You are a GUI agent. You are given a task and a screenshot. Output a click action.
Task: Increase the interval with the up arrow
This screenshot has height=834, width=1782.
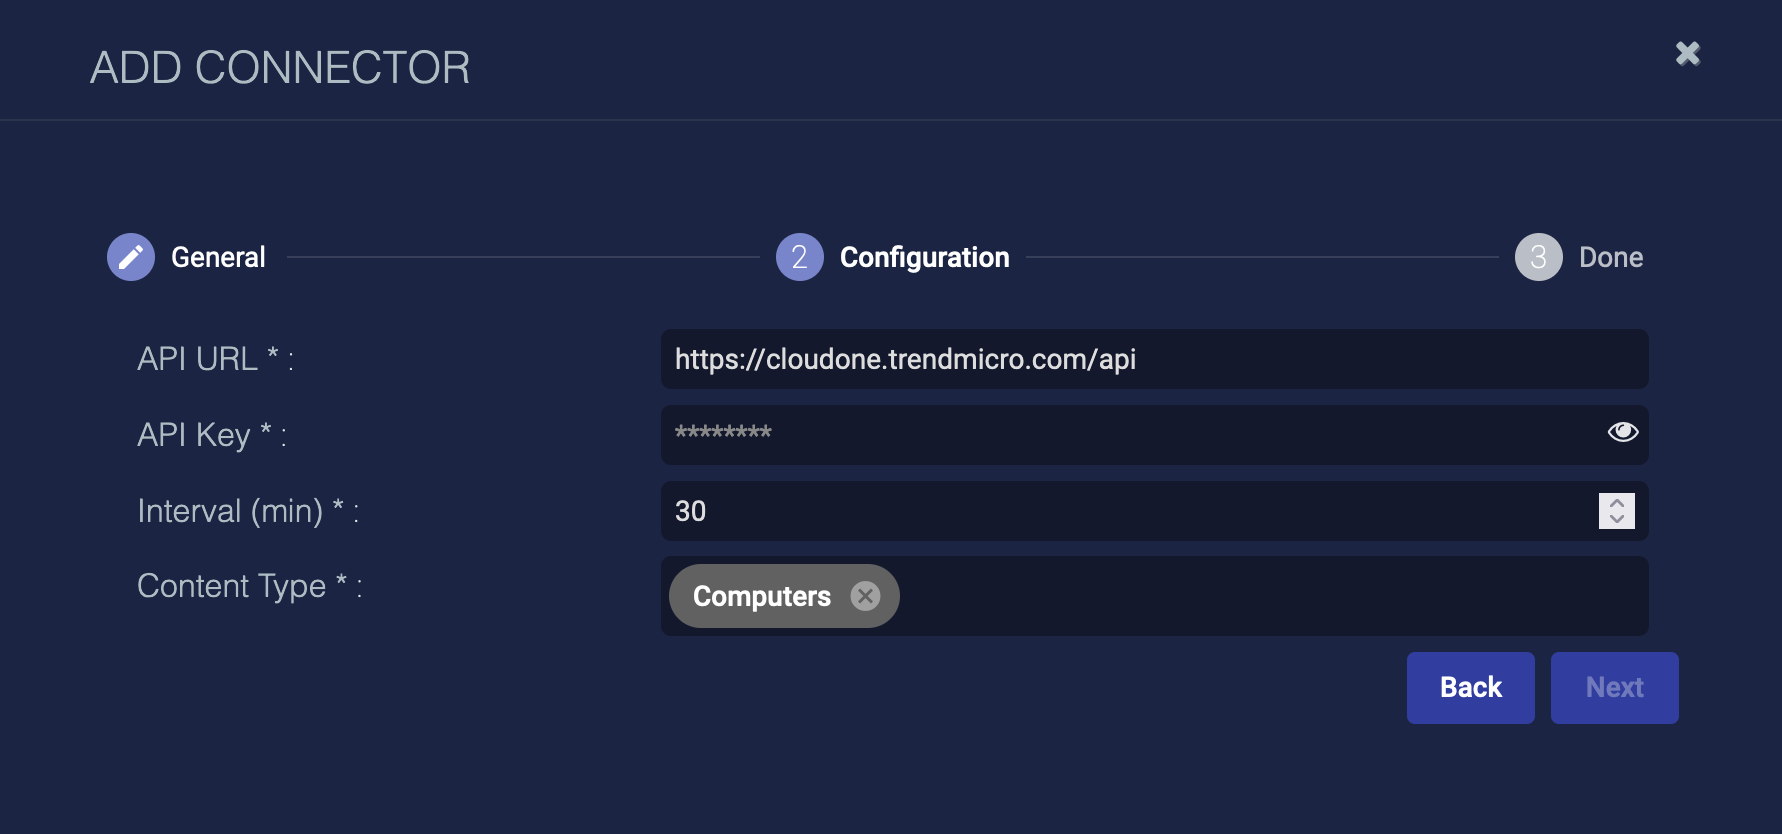[x=1617, y=503]
